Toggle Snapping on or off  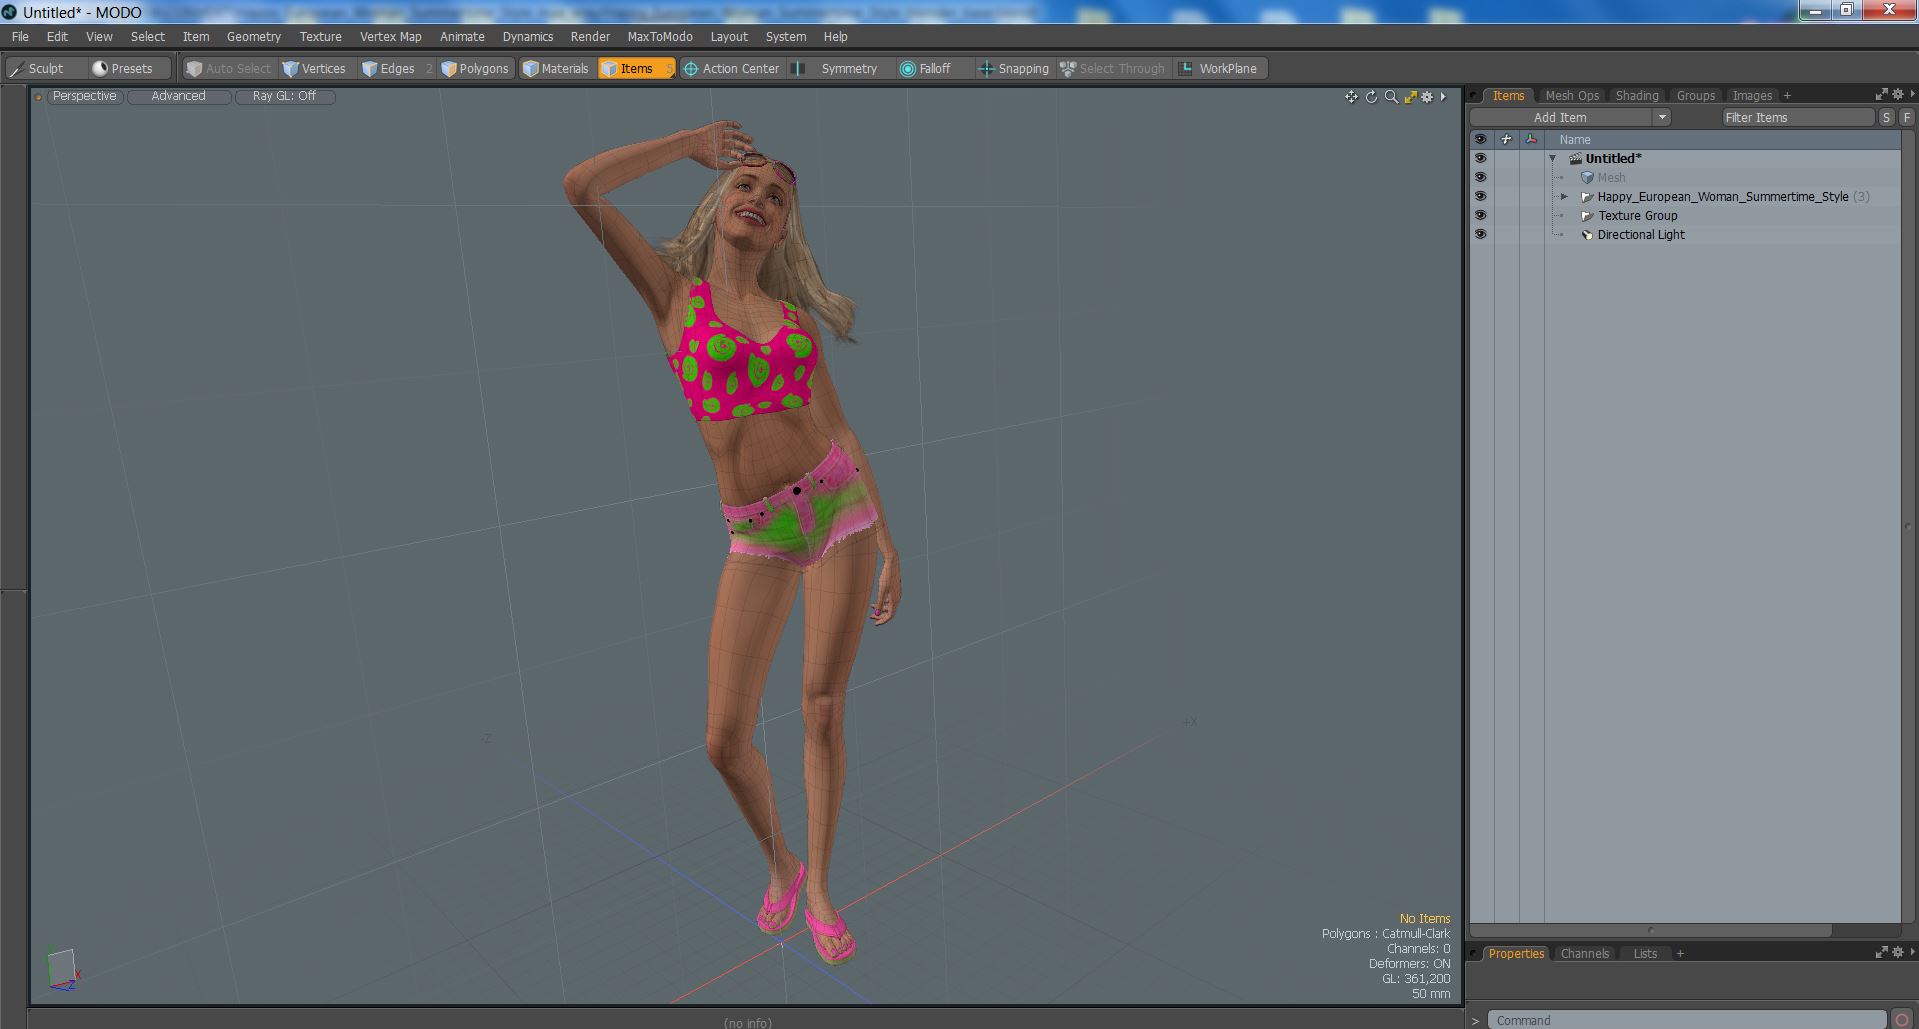pos(1014,68)
